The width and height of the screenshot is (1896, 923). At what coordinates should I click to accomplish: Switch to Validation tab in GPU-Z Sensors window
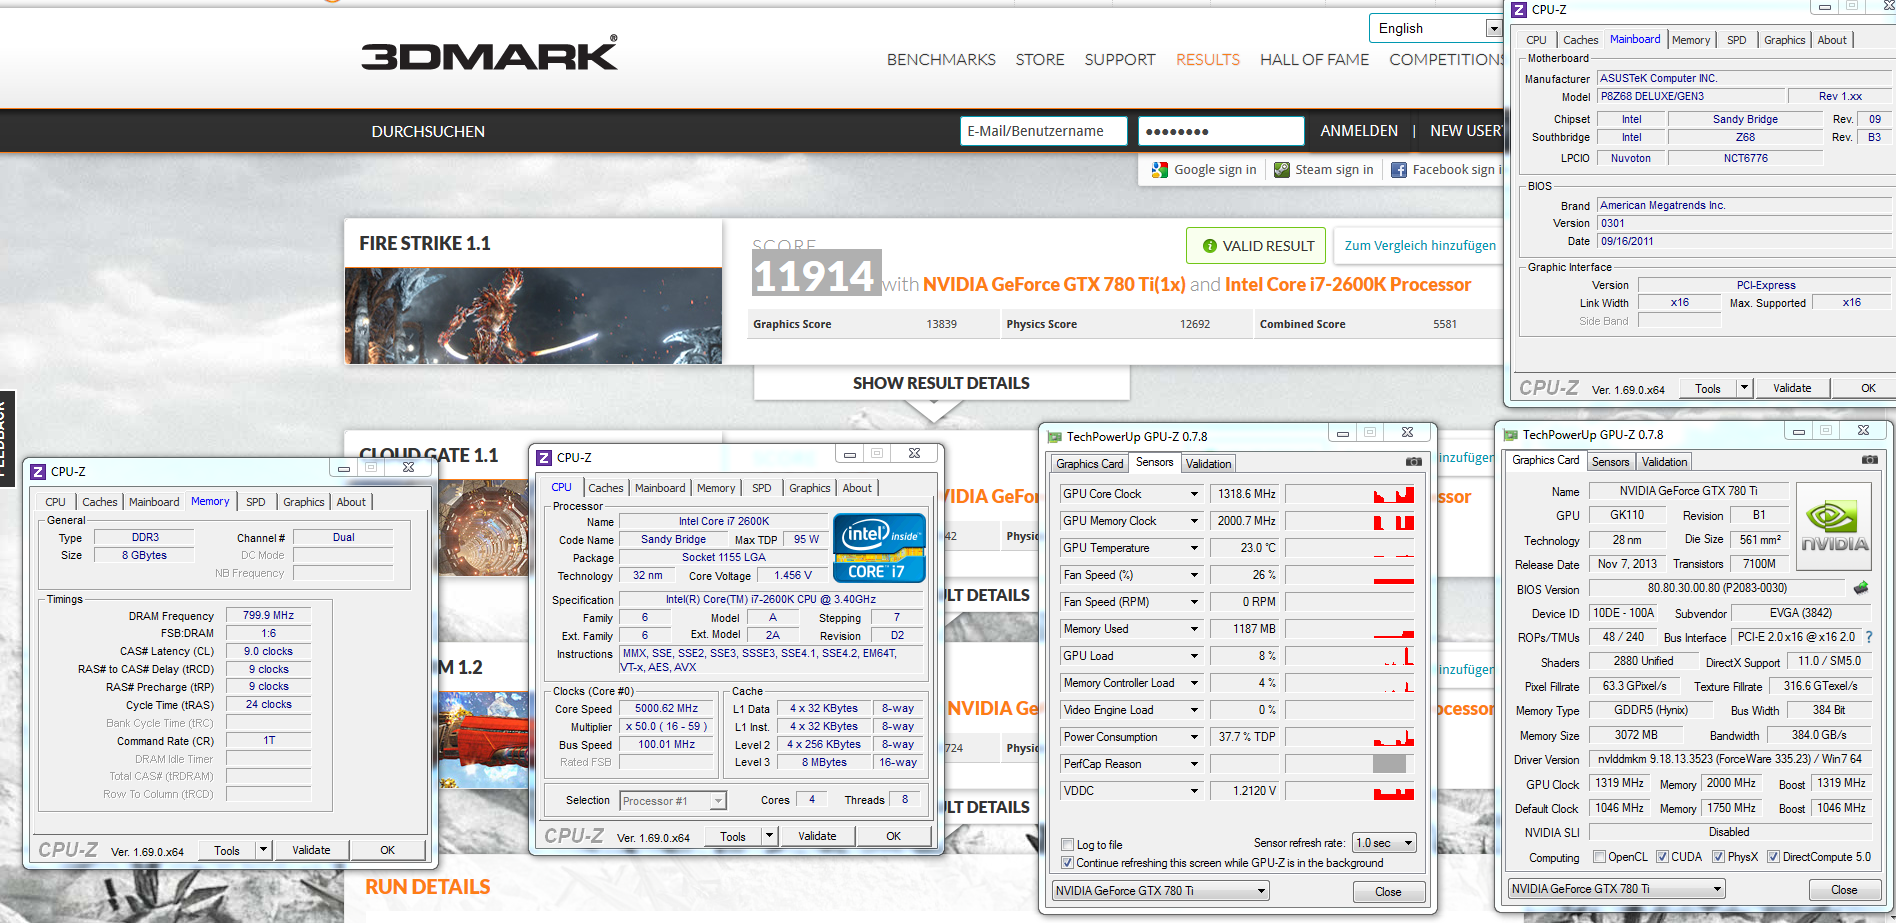tap(1208, 463)
